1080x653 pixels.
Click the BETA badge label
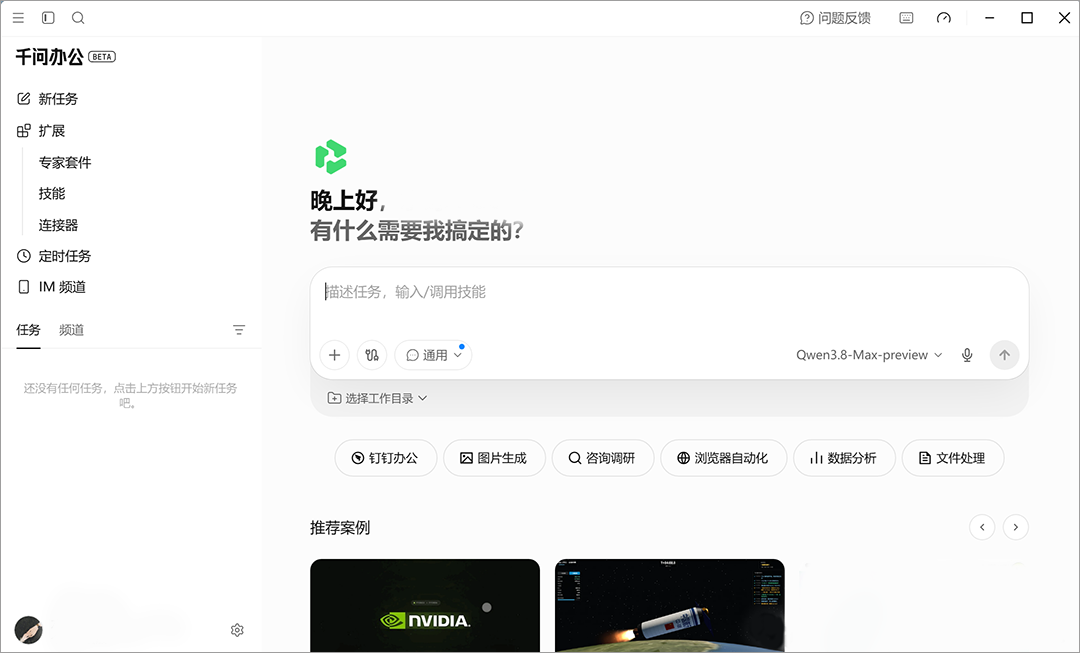pyautogui.click(x=102, y=56)
